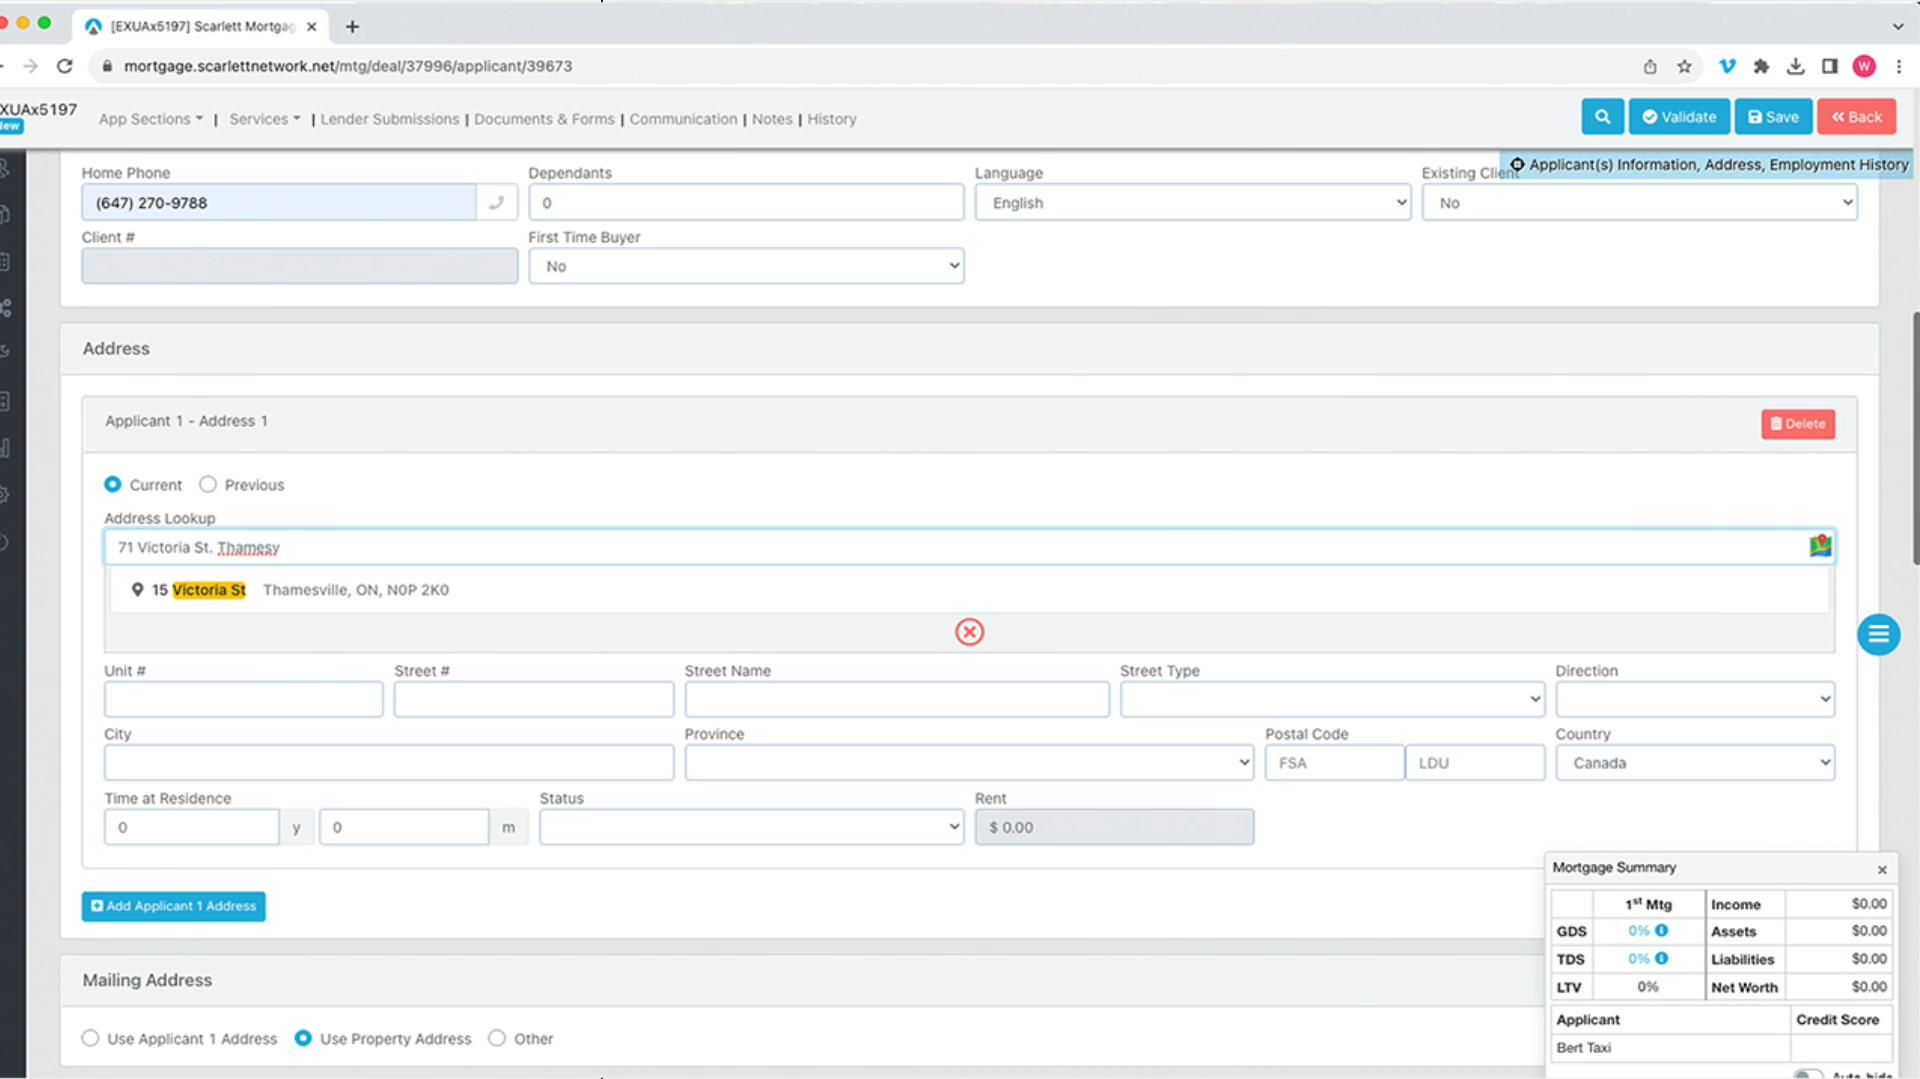Screen dimensions: 1920x1079
Task: Click the red circled X clear icon
Action: [x=969, y=632]
